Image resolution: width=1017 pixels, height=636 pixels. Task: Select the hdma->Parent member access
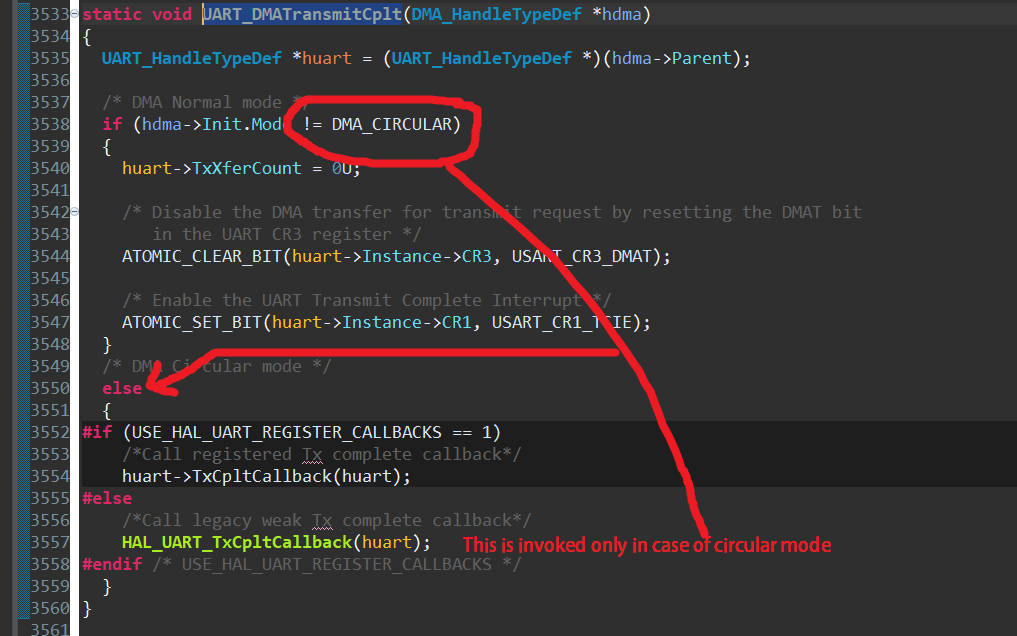pos(668,58)
